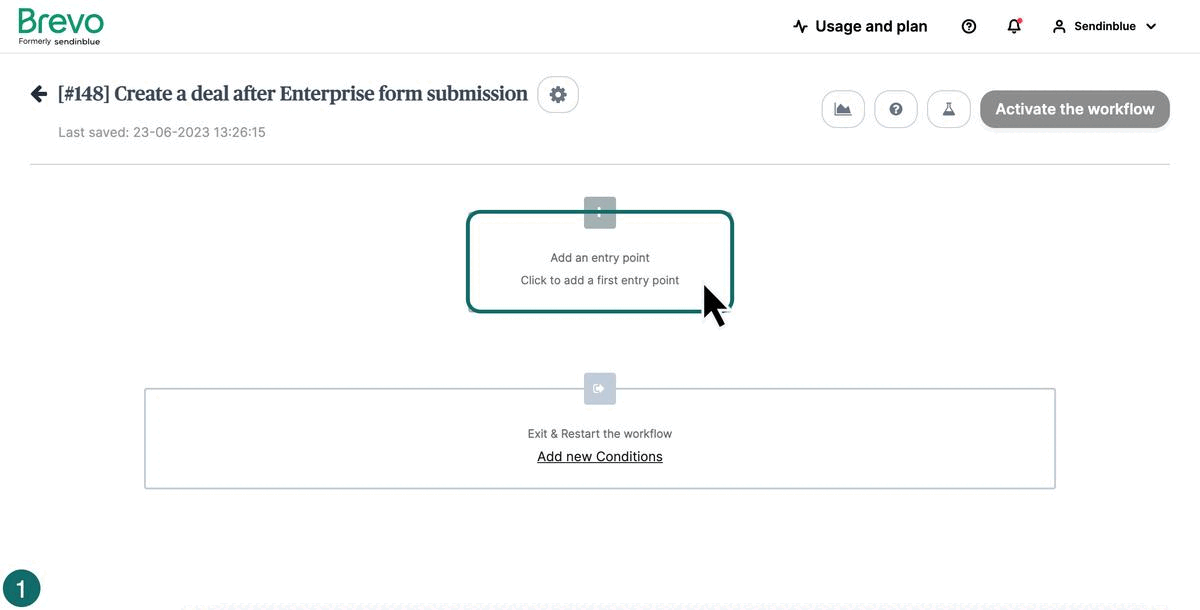Click the back arrow beside workflow title

(x=39, y=94)
